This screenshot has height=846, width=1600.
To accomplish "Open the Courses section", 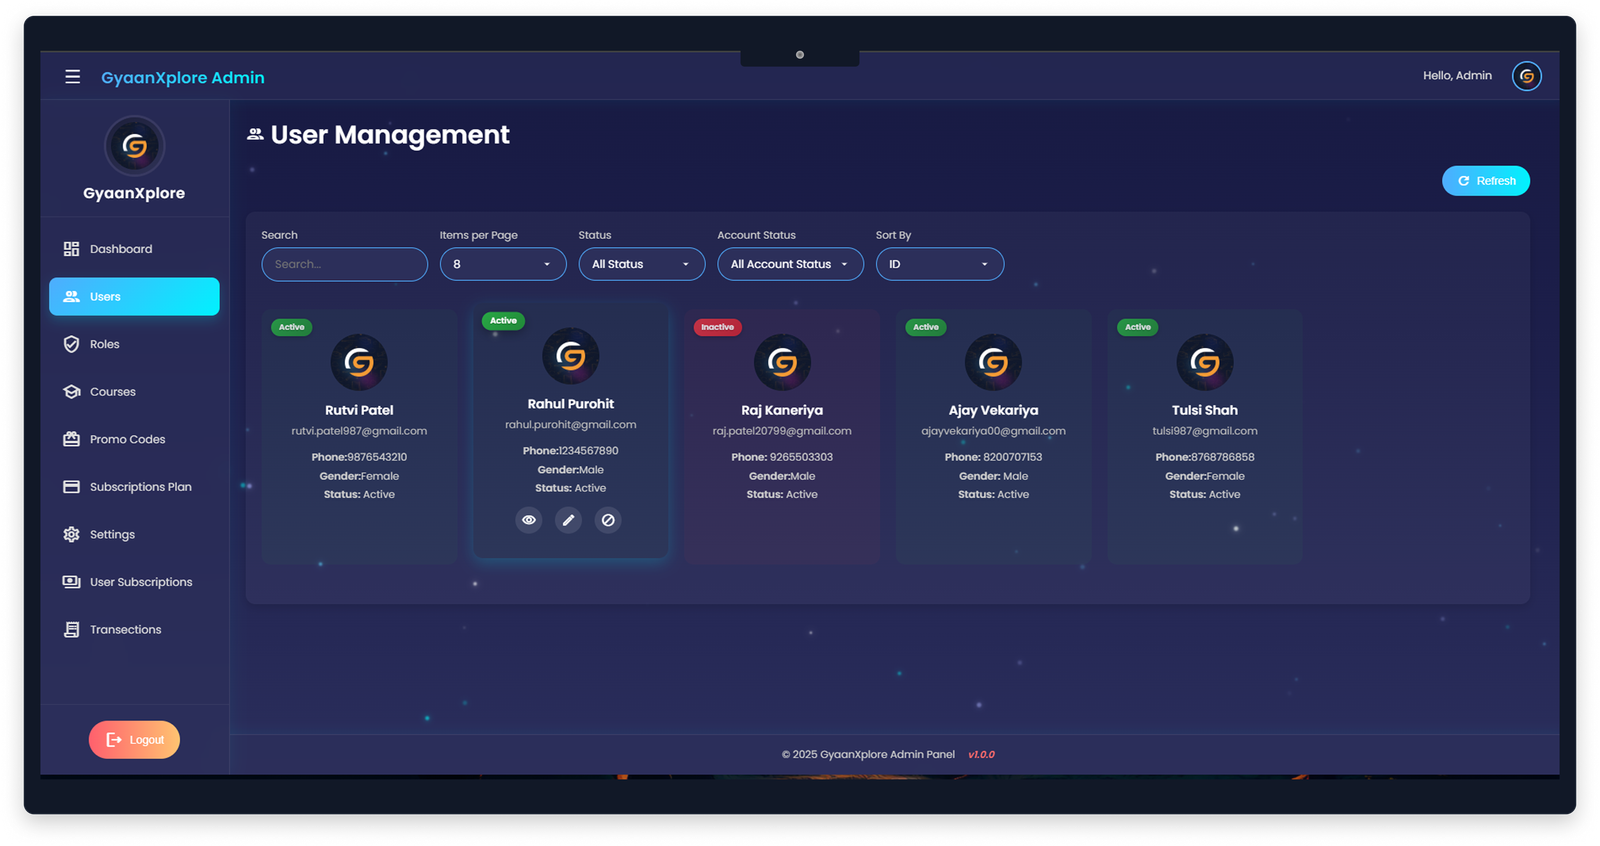I will (x=112, y=392).
